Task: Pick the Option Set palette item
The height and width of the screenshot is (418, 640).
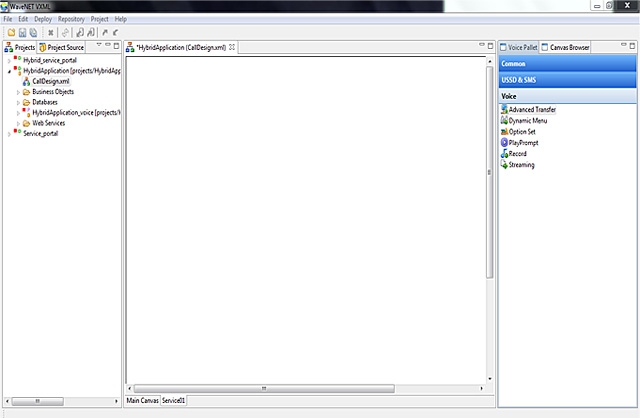Action: click(522, 131)
